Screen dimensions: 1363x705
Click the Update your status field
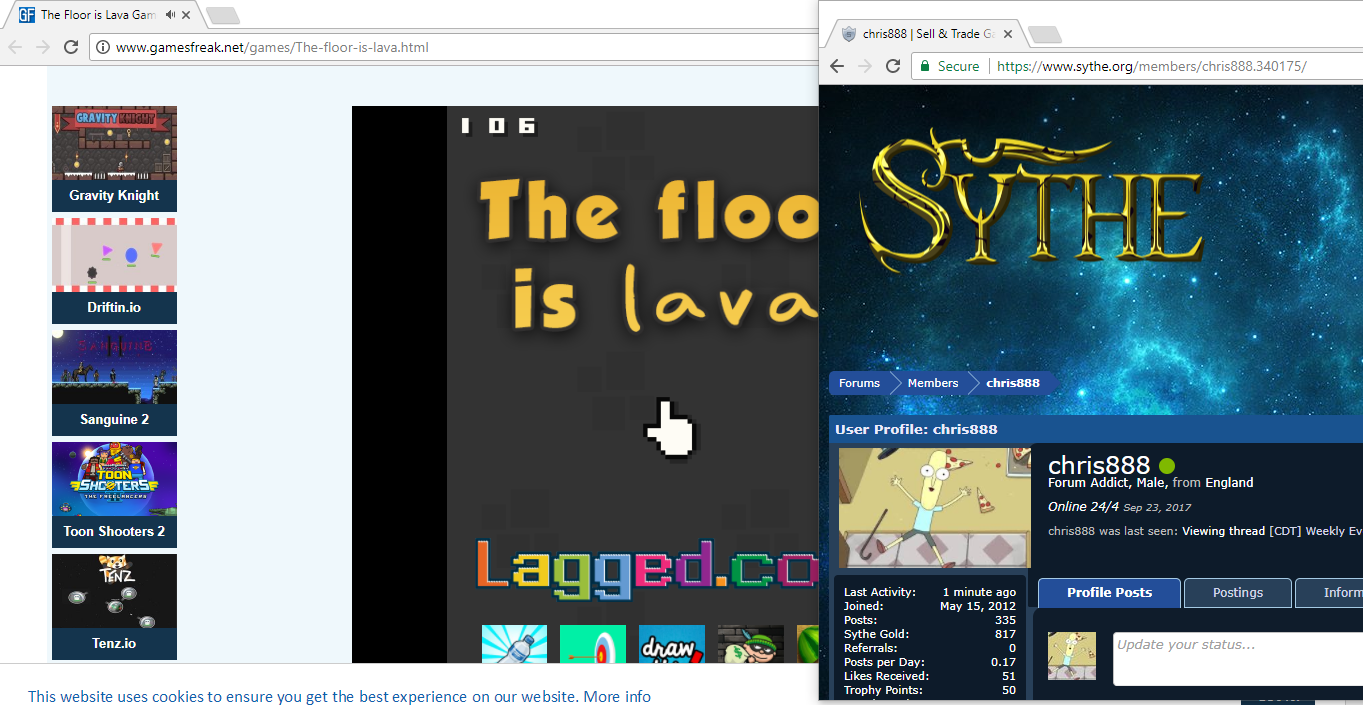[1238, 658]
